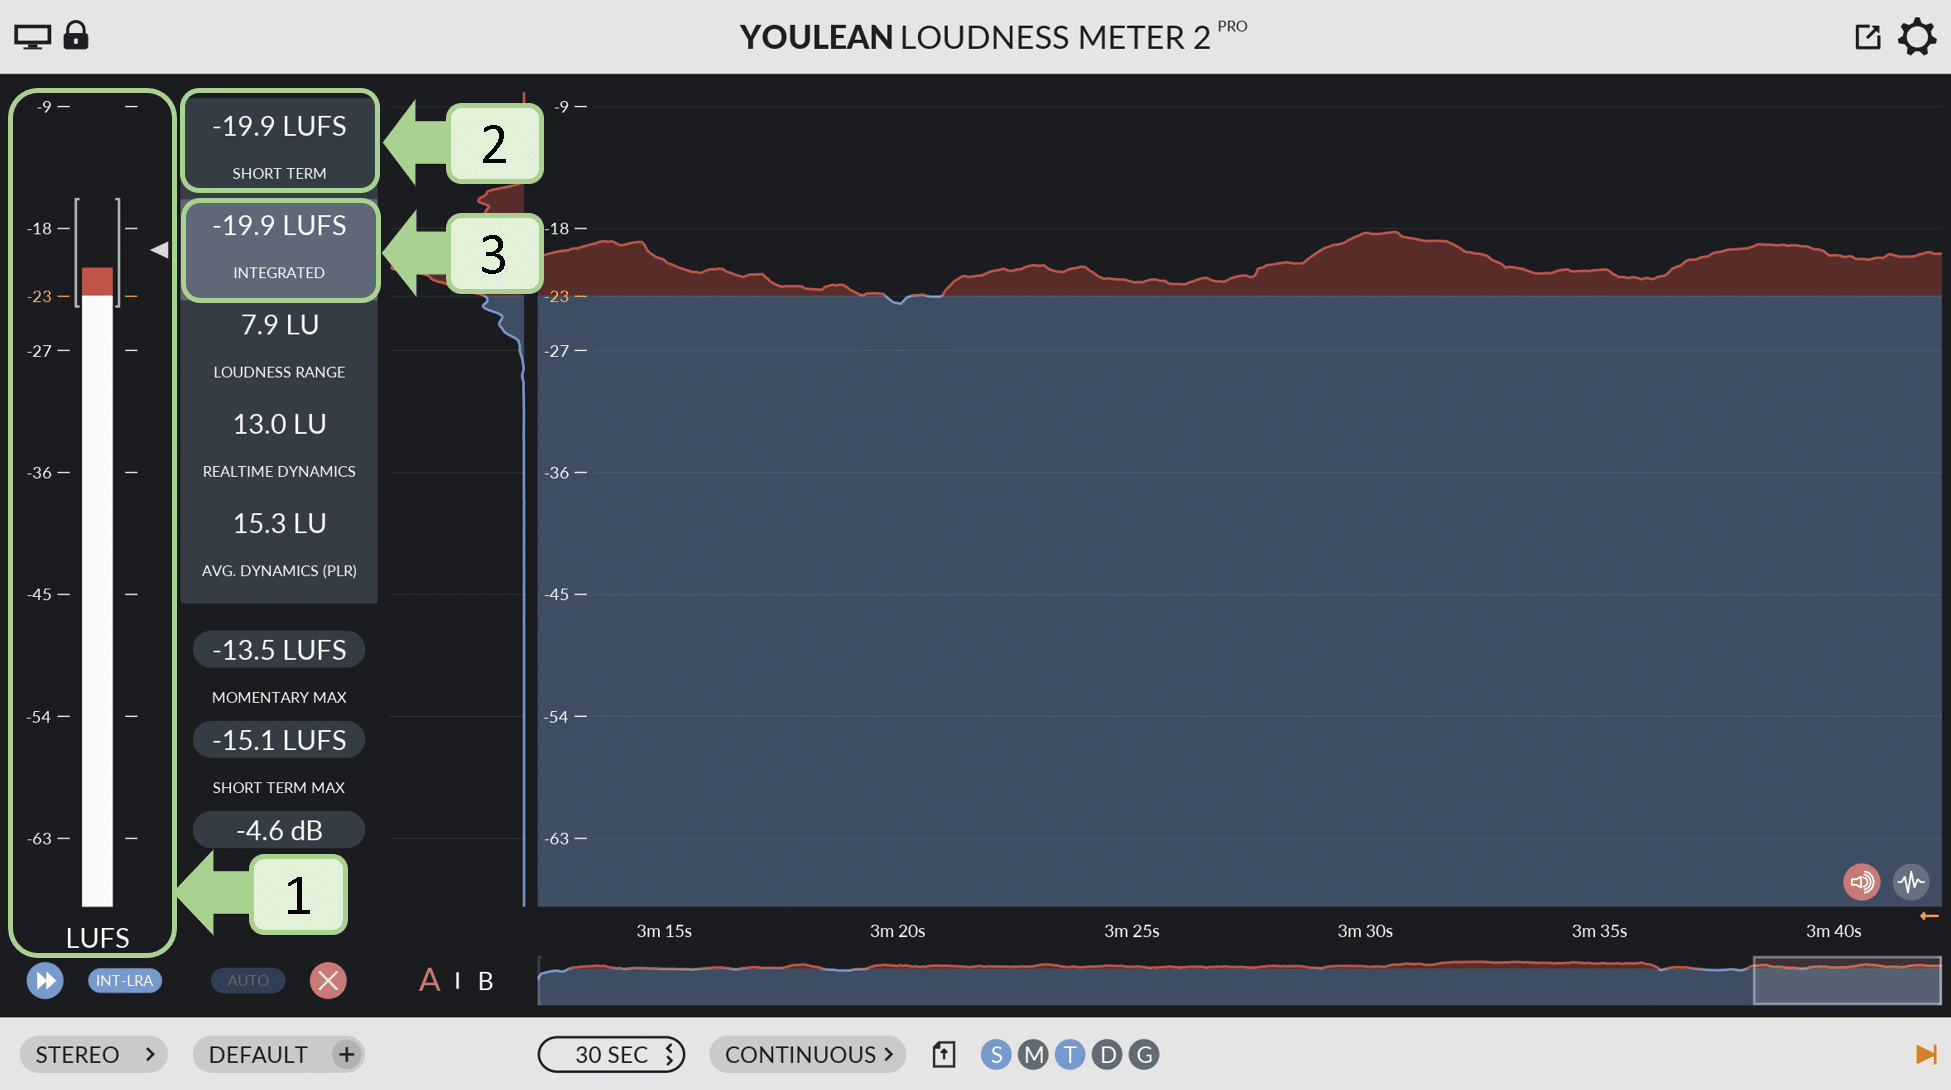This screenshot has width=1951, height=1090.
Task: Select state B
Action: [x=486, y=981]
